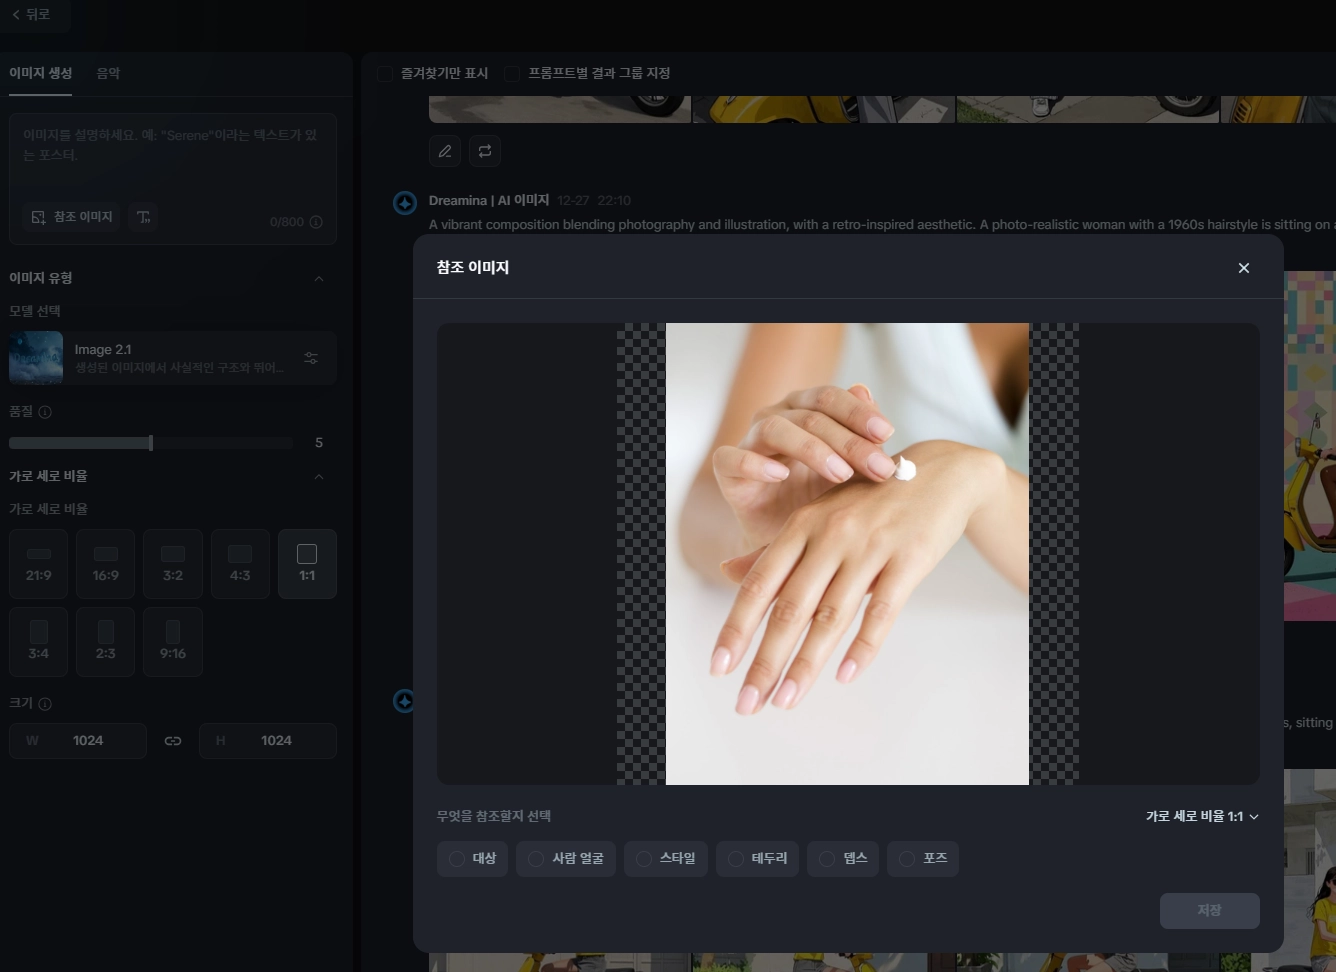Click the 모델 선택 label

pos(35,311)
